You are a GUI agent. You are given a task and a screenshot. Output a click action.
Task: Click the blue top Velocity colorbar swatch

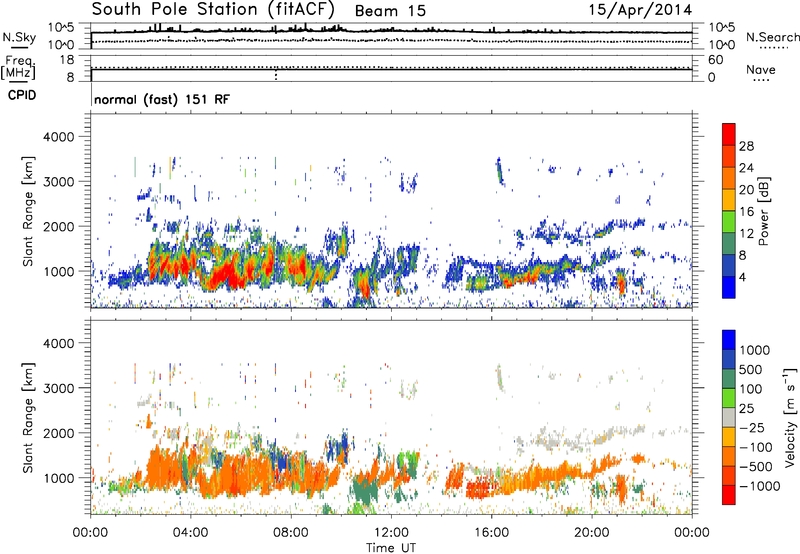point(729,340)
